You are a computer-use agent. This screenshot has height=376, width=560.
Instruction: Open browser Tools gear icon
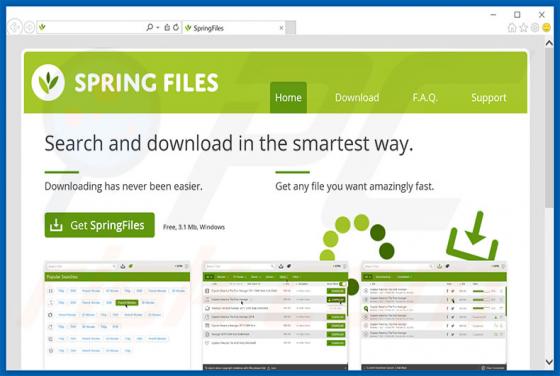(535, 28)
